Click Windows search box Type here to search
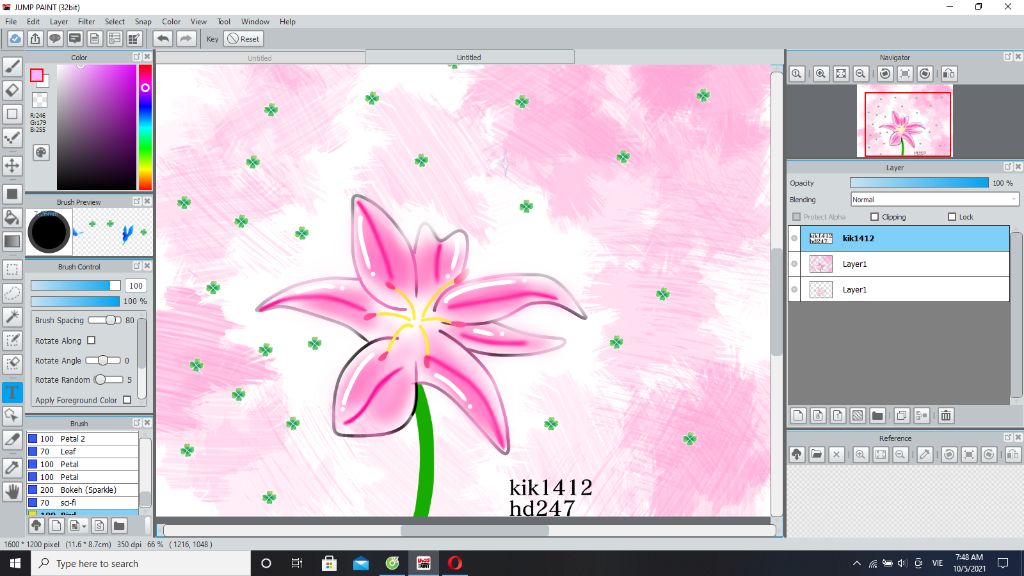This screenshot has width=1024, height=576. click(141, 563)
